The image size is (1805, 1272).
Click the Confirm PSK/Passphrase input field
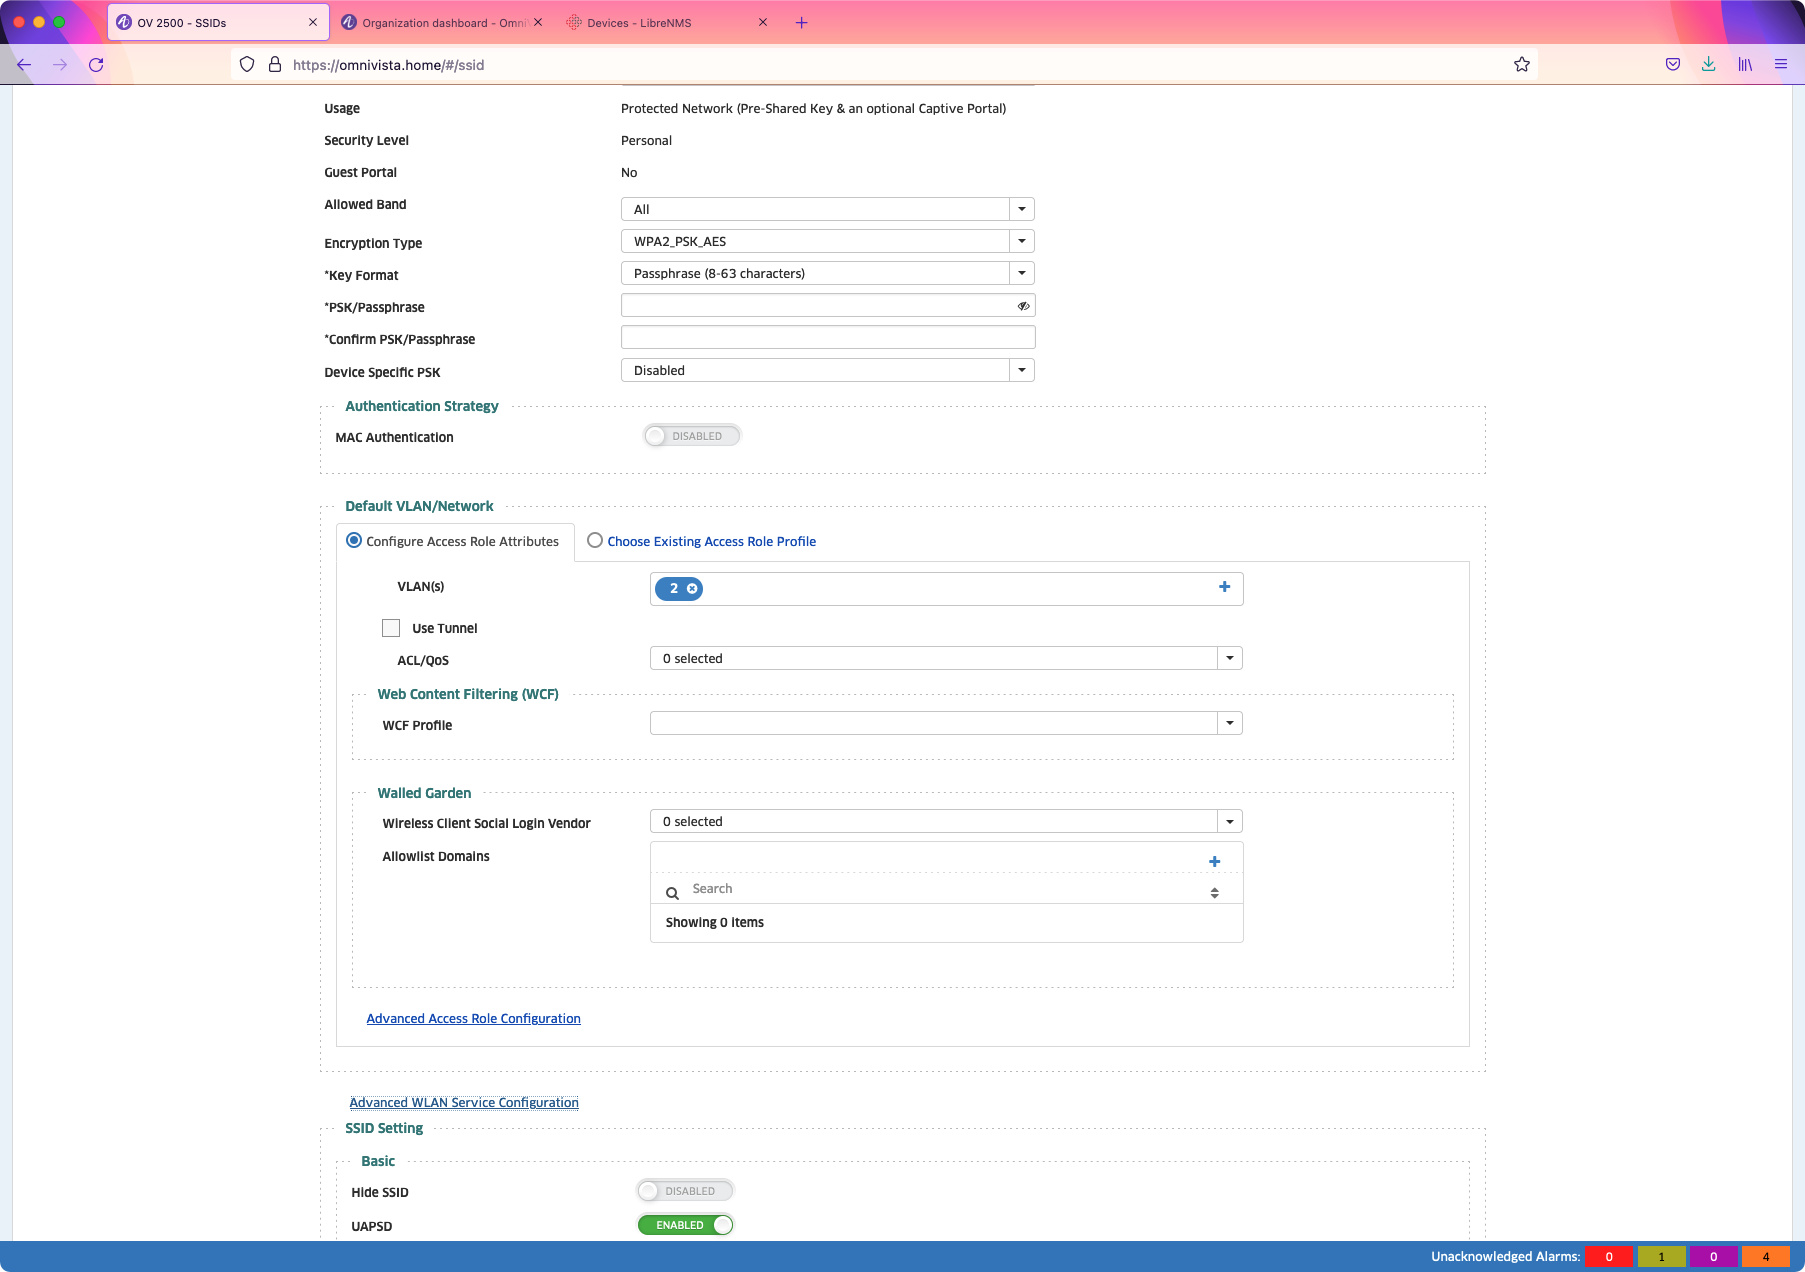(827, 338)
